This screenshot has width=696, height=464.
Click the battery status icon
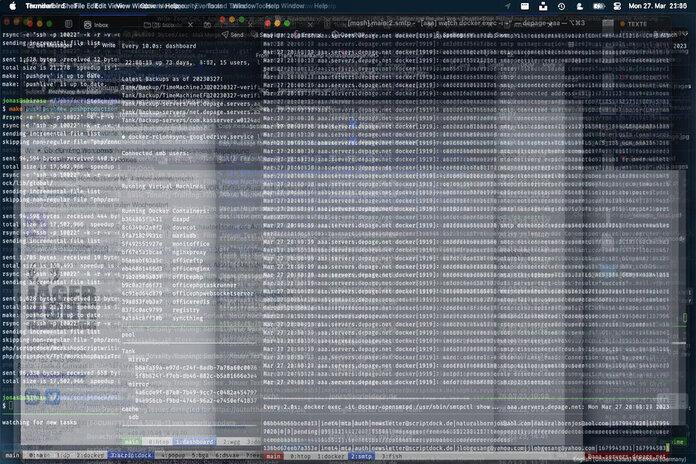click(x=598, y=6)
